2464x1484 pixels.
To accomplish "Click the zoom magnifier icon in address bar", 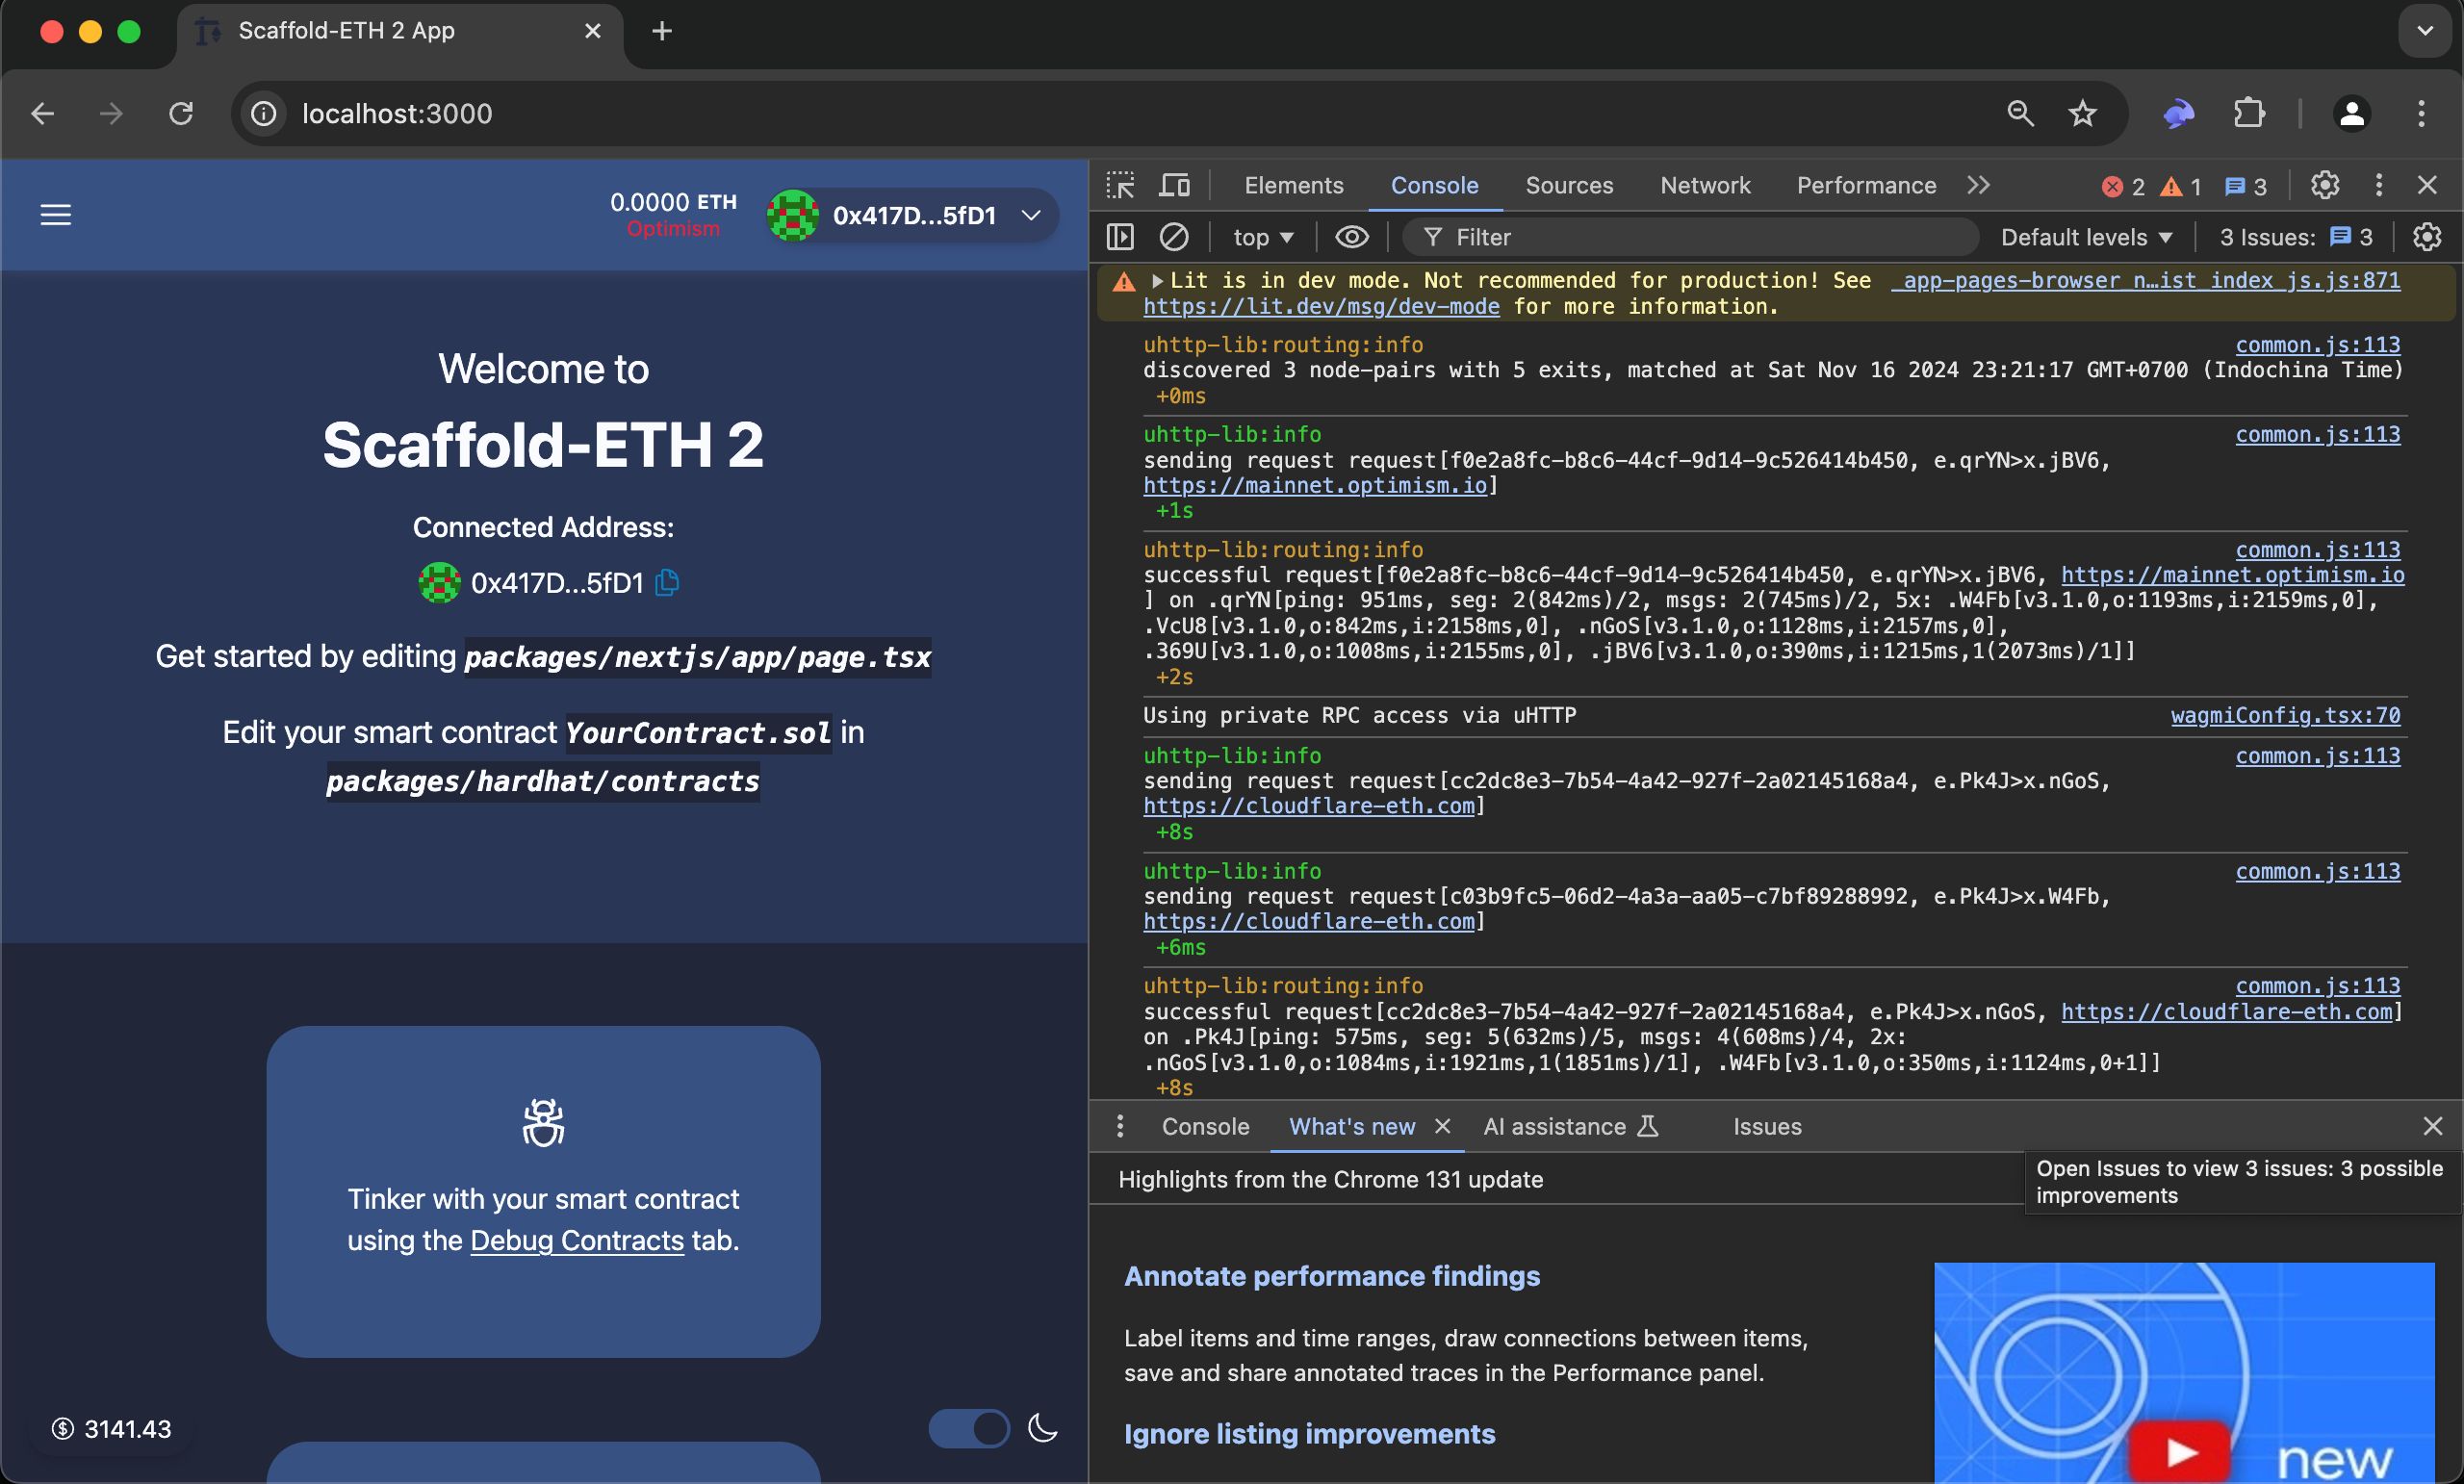I will point(2020,113).
